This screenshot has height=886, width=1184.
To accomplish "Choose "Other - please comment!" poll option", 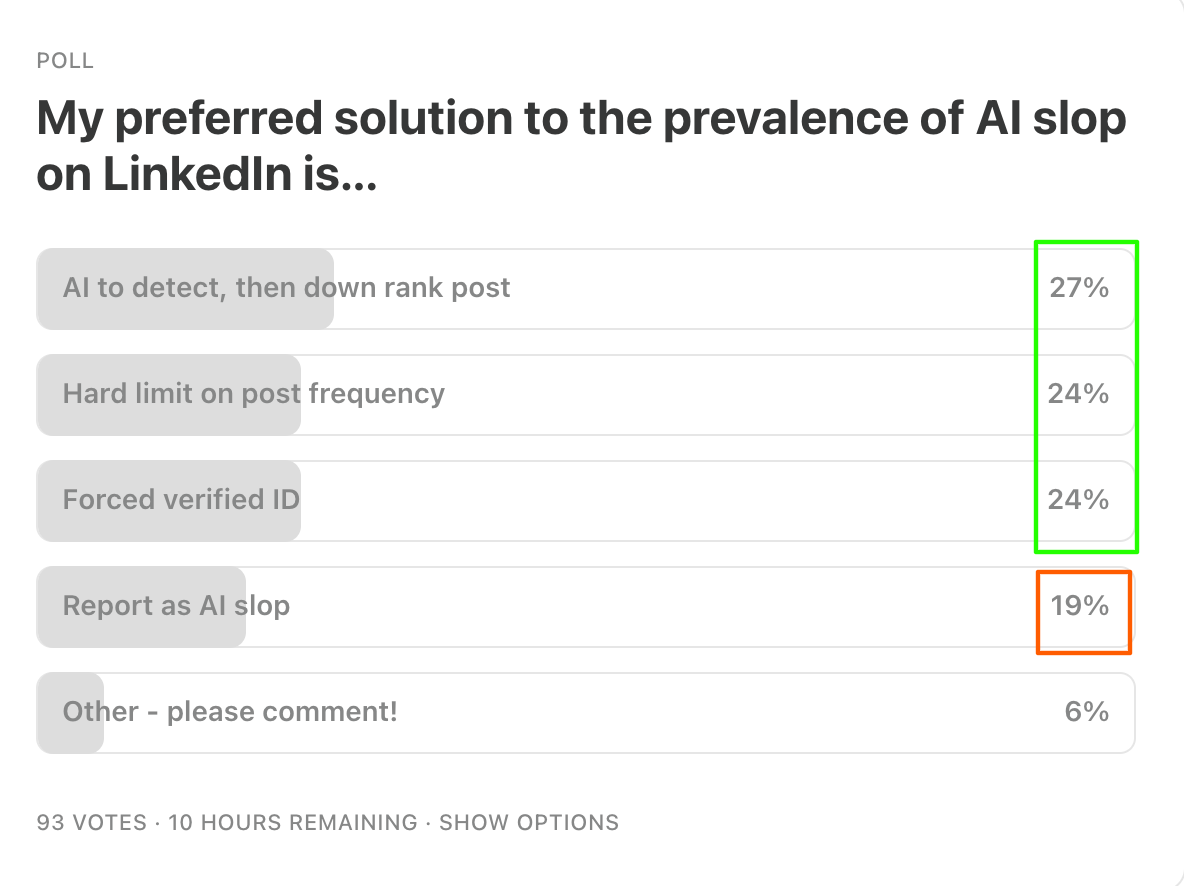I will pyautogui.click(x=585, y=712).
